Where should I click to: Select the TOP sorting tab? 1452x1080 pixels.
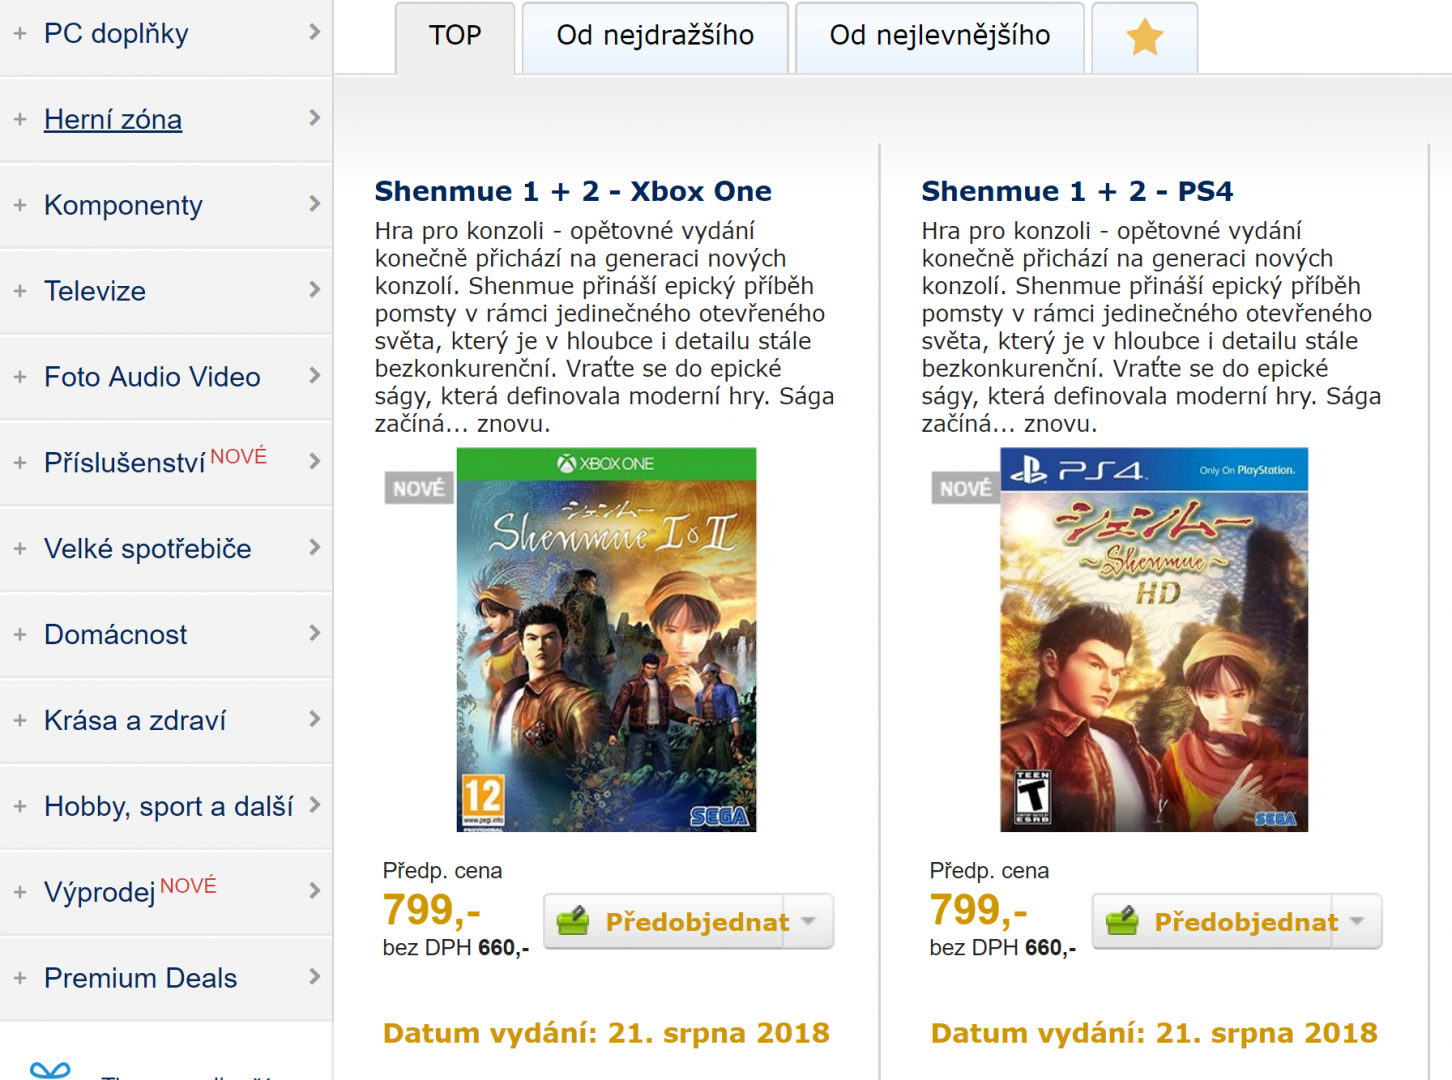click(455, 37)
